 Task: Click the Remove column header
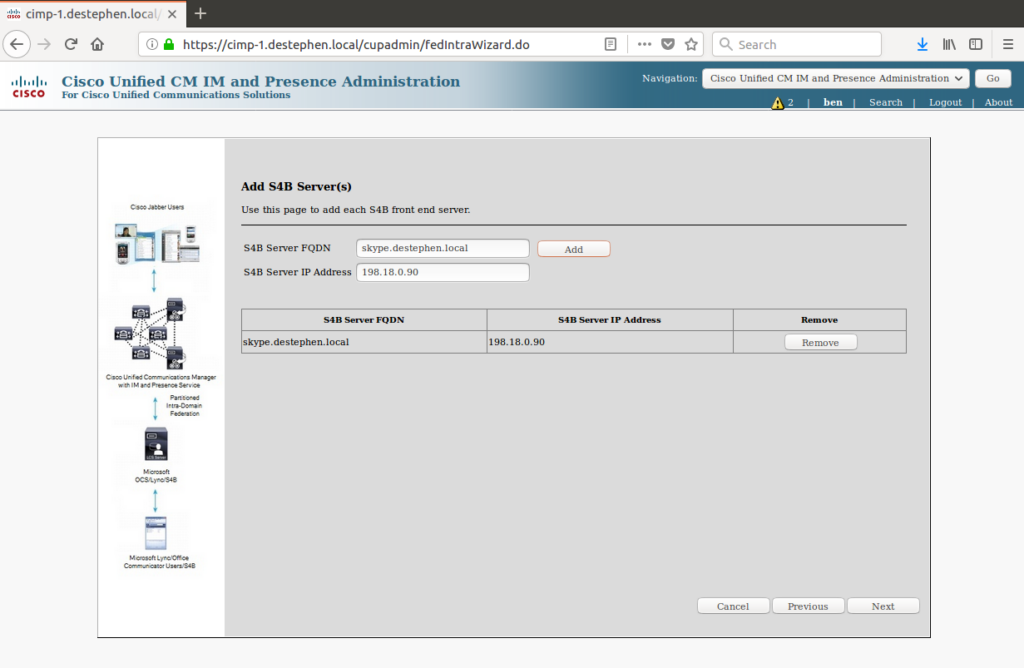[820, 320]
